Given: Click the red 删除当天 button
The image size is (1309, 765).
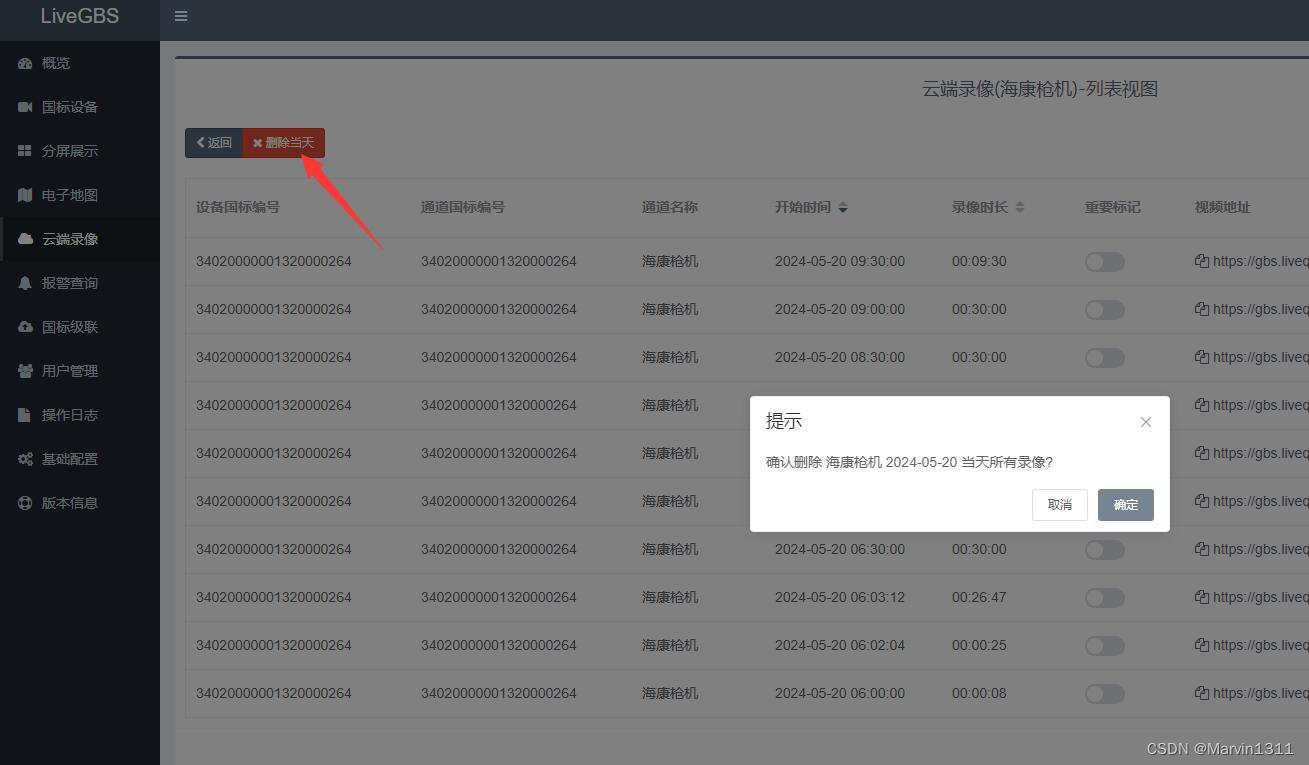Looking at the screenshot, I should [283, 143].
